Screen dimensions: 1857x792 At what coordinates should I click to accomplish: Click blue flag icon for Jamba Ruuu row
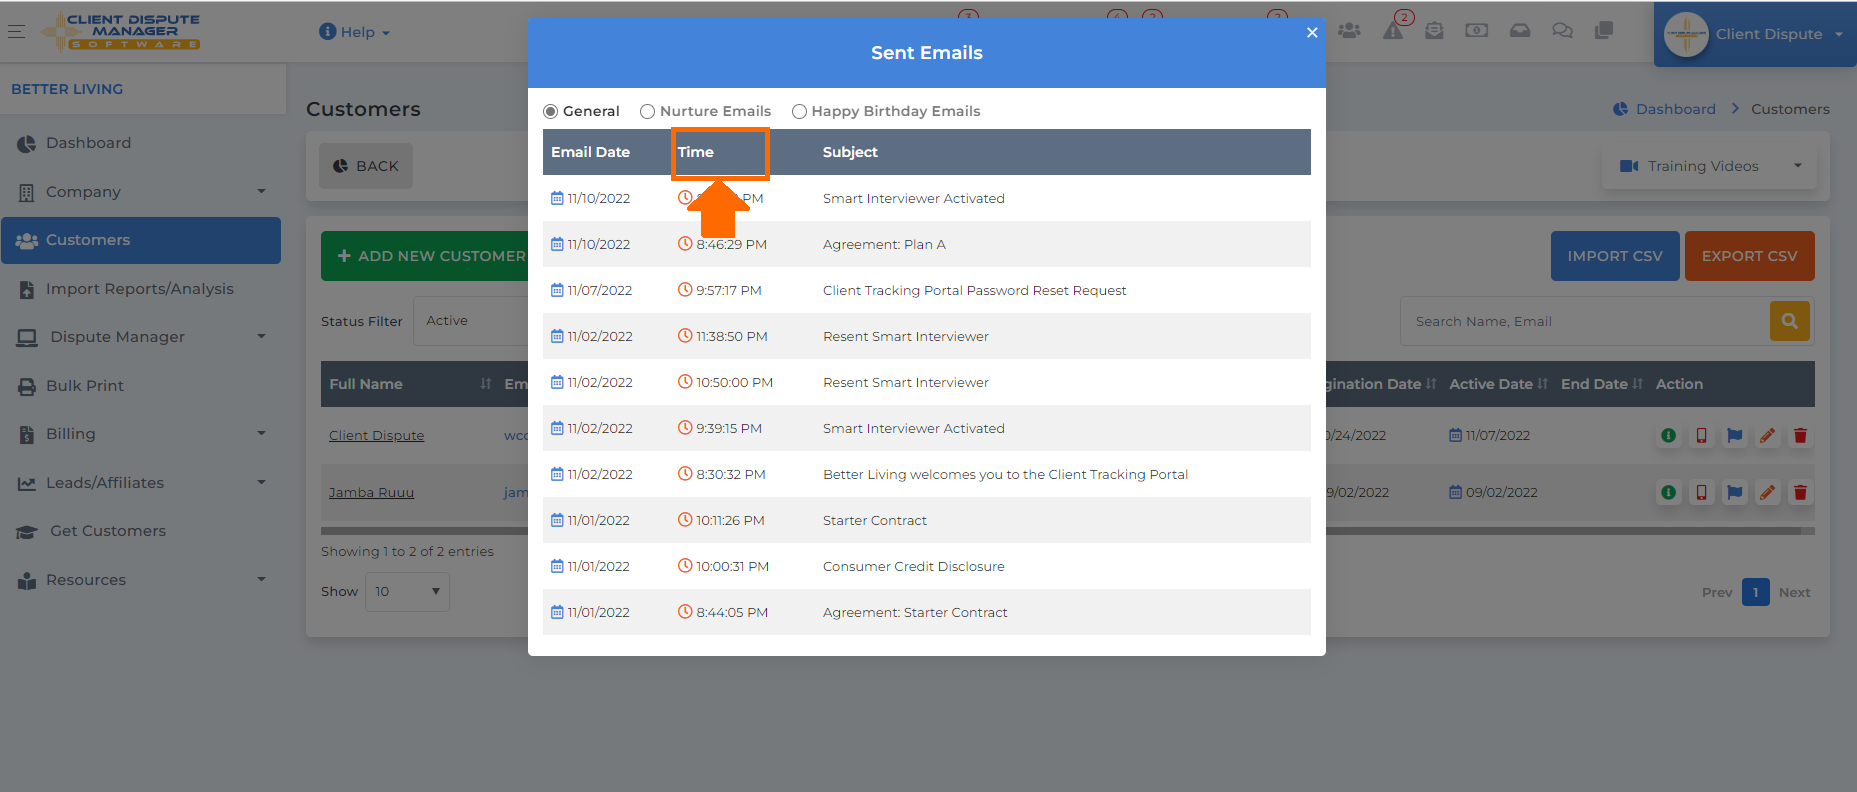(1734, 492)
